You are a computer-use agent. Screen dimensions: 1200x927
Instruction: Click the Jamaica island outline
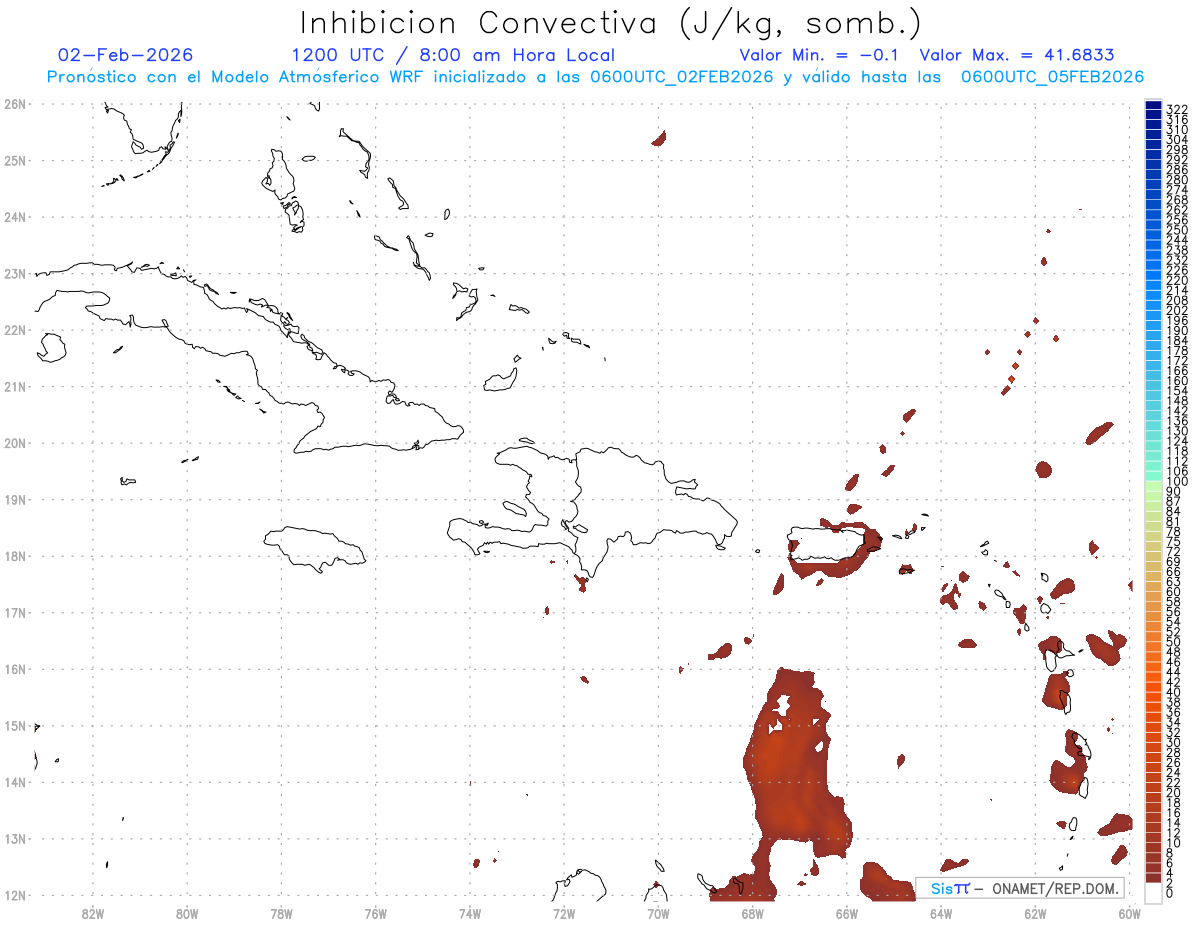(x=314, y=548)
